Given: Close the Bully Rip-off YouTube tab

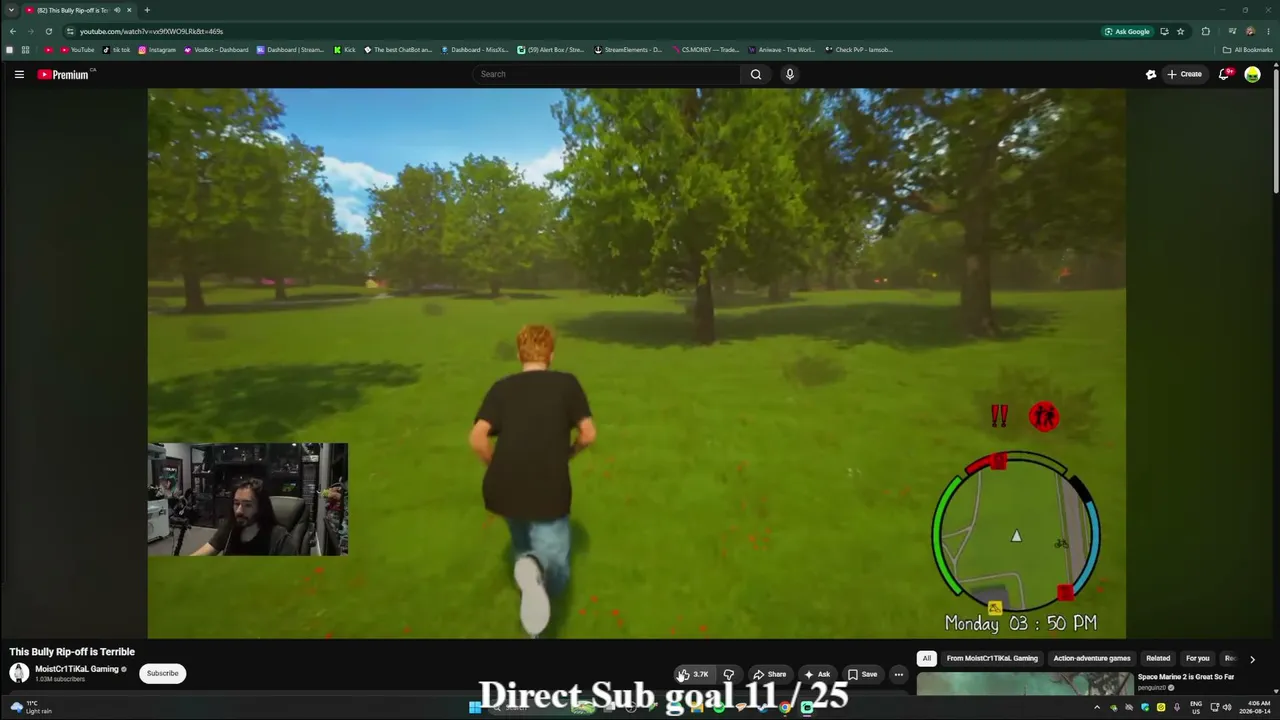Looking at the screenshot, I should [x=129, y=10].
